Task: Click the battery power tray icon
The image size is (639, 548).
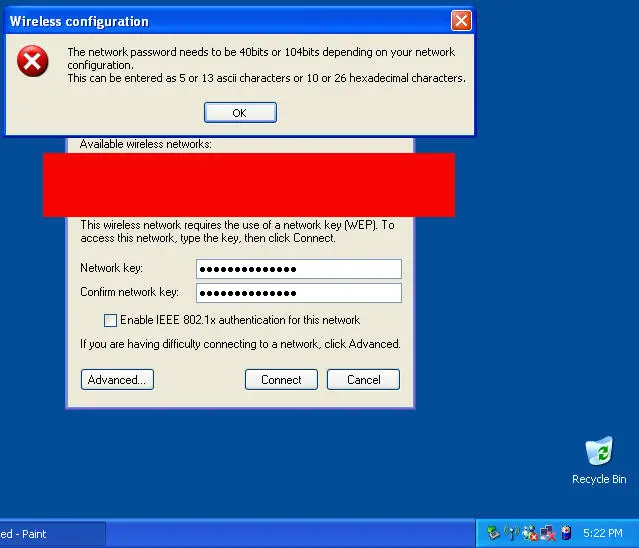Action: pyautogui.click(x=566, y=533)
